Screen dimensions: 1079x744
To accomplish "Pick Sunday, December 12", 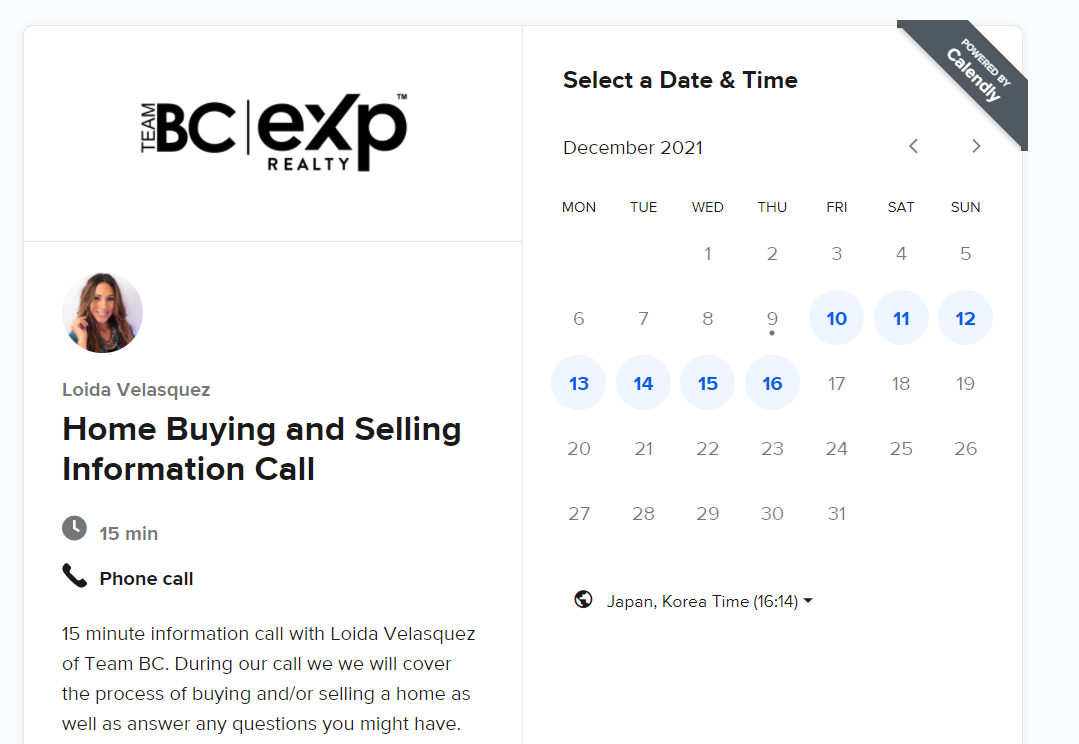I will point(965,319).
